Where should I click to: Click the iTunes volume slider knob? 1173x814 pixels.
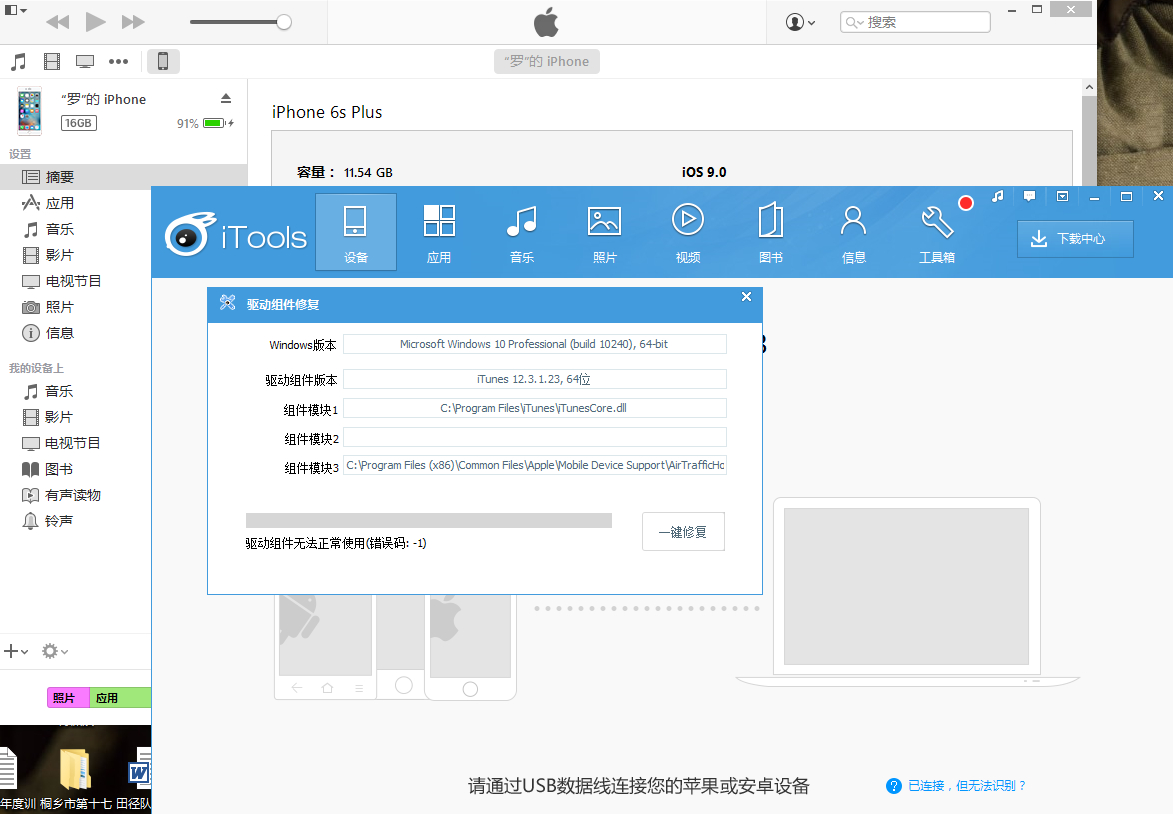pyautogui.click(x=284, y=22)
